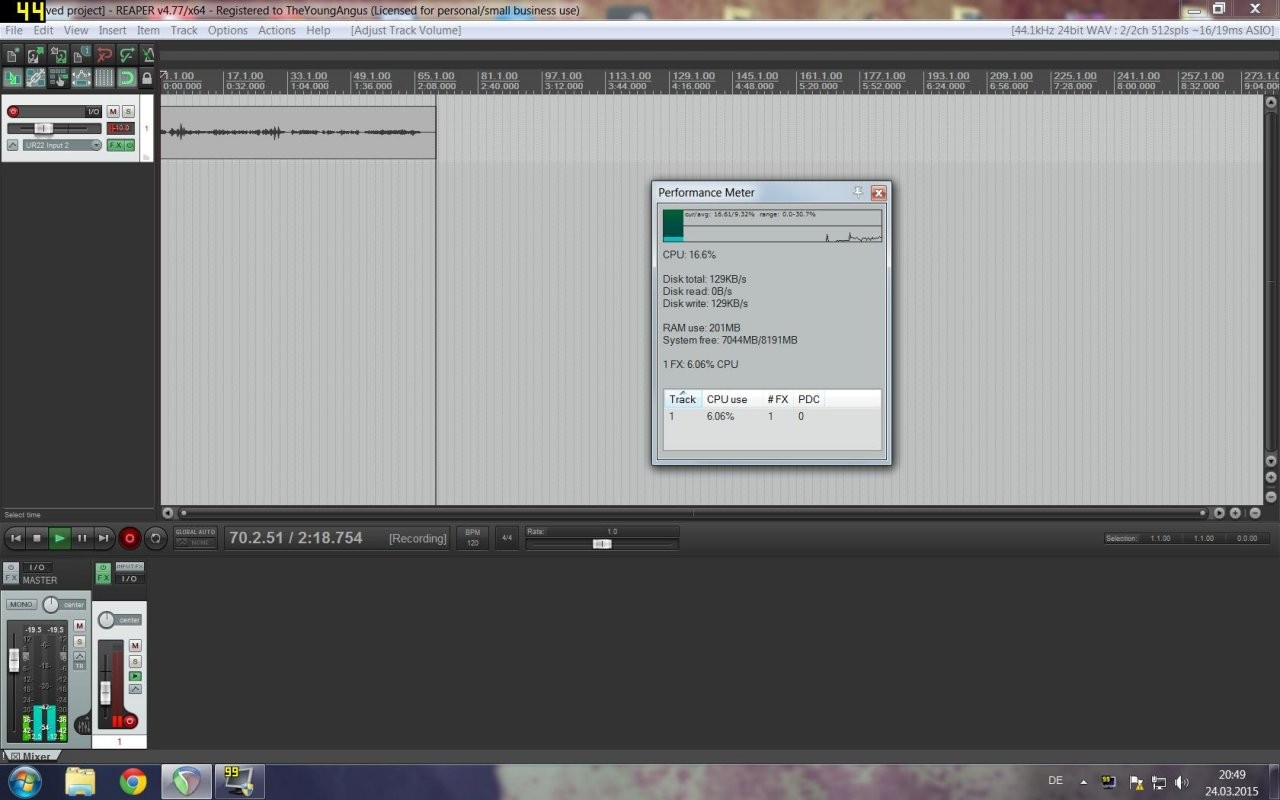The width and height of the screenshot is (1280, 800).
Task: Toggle item grouping toolbar icon
Action: point(35,77)
